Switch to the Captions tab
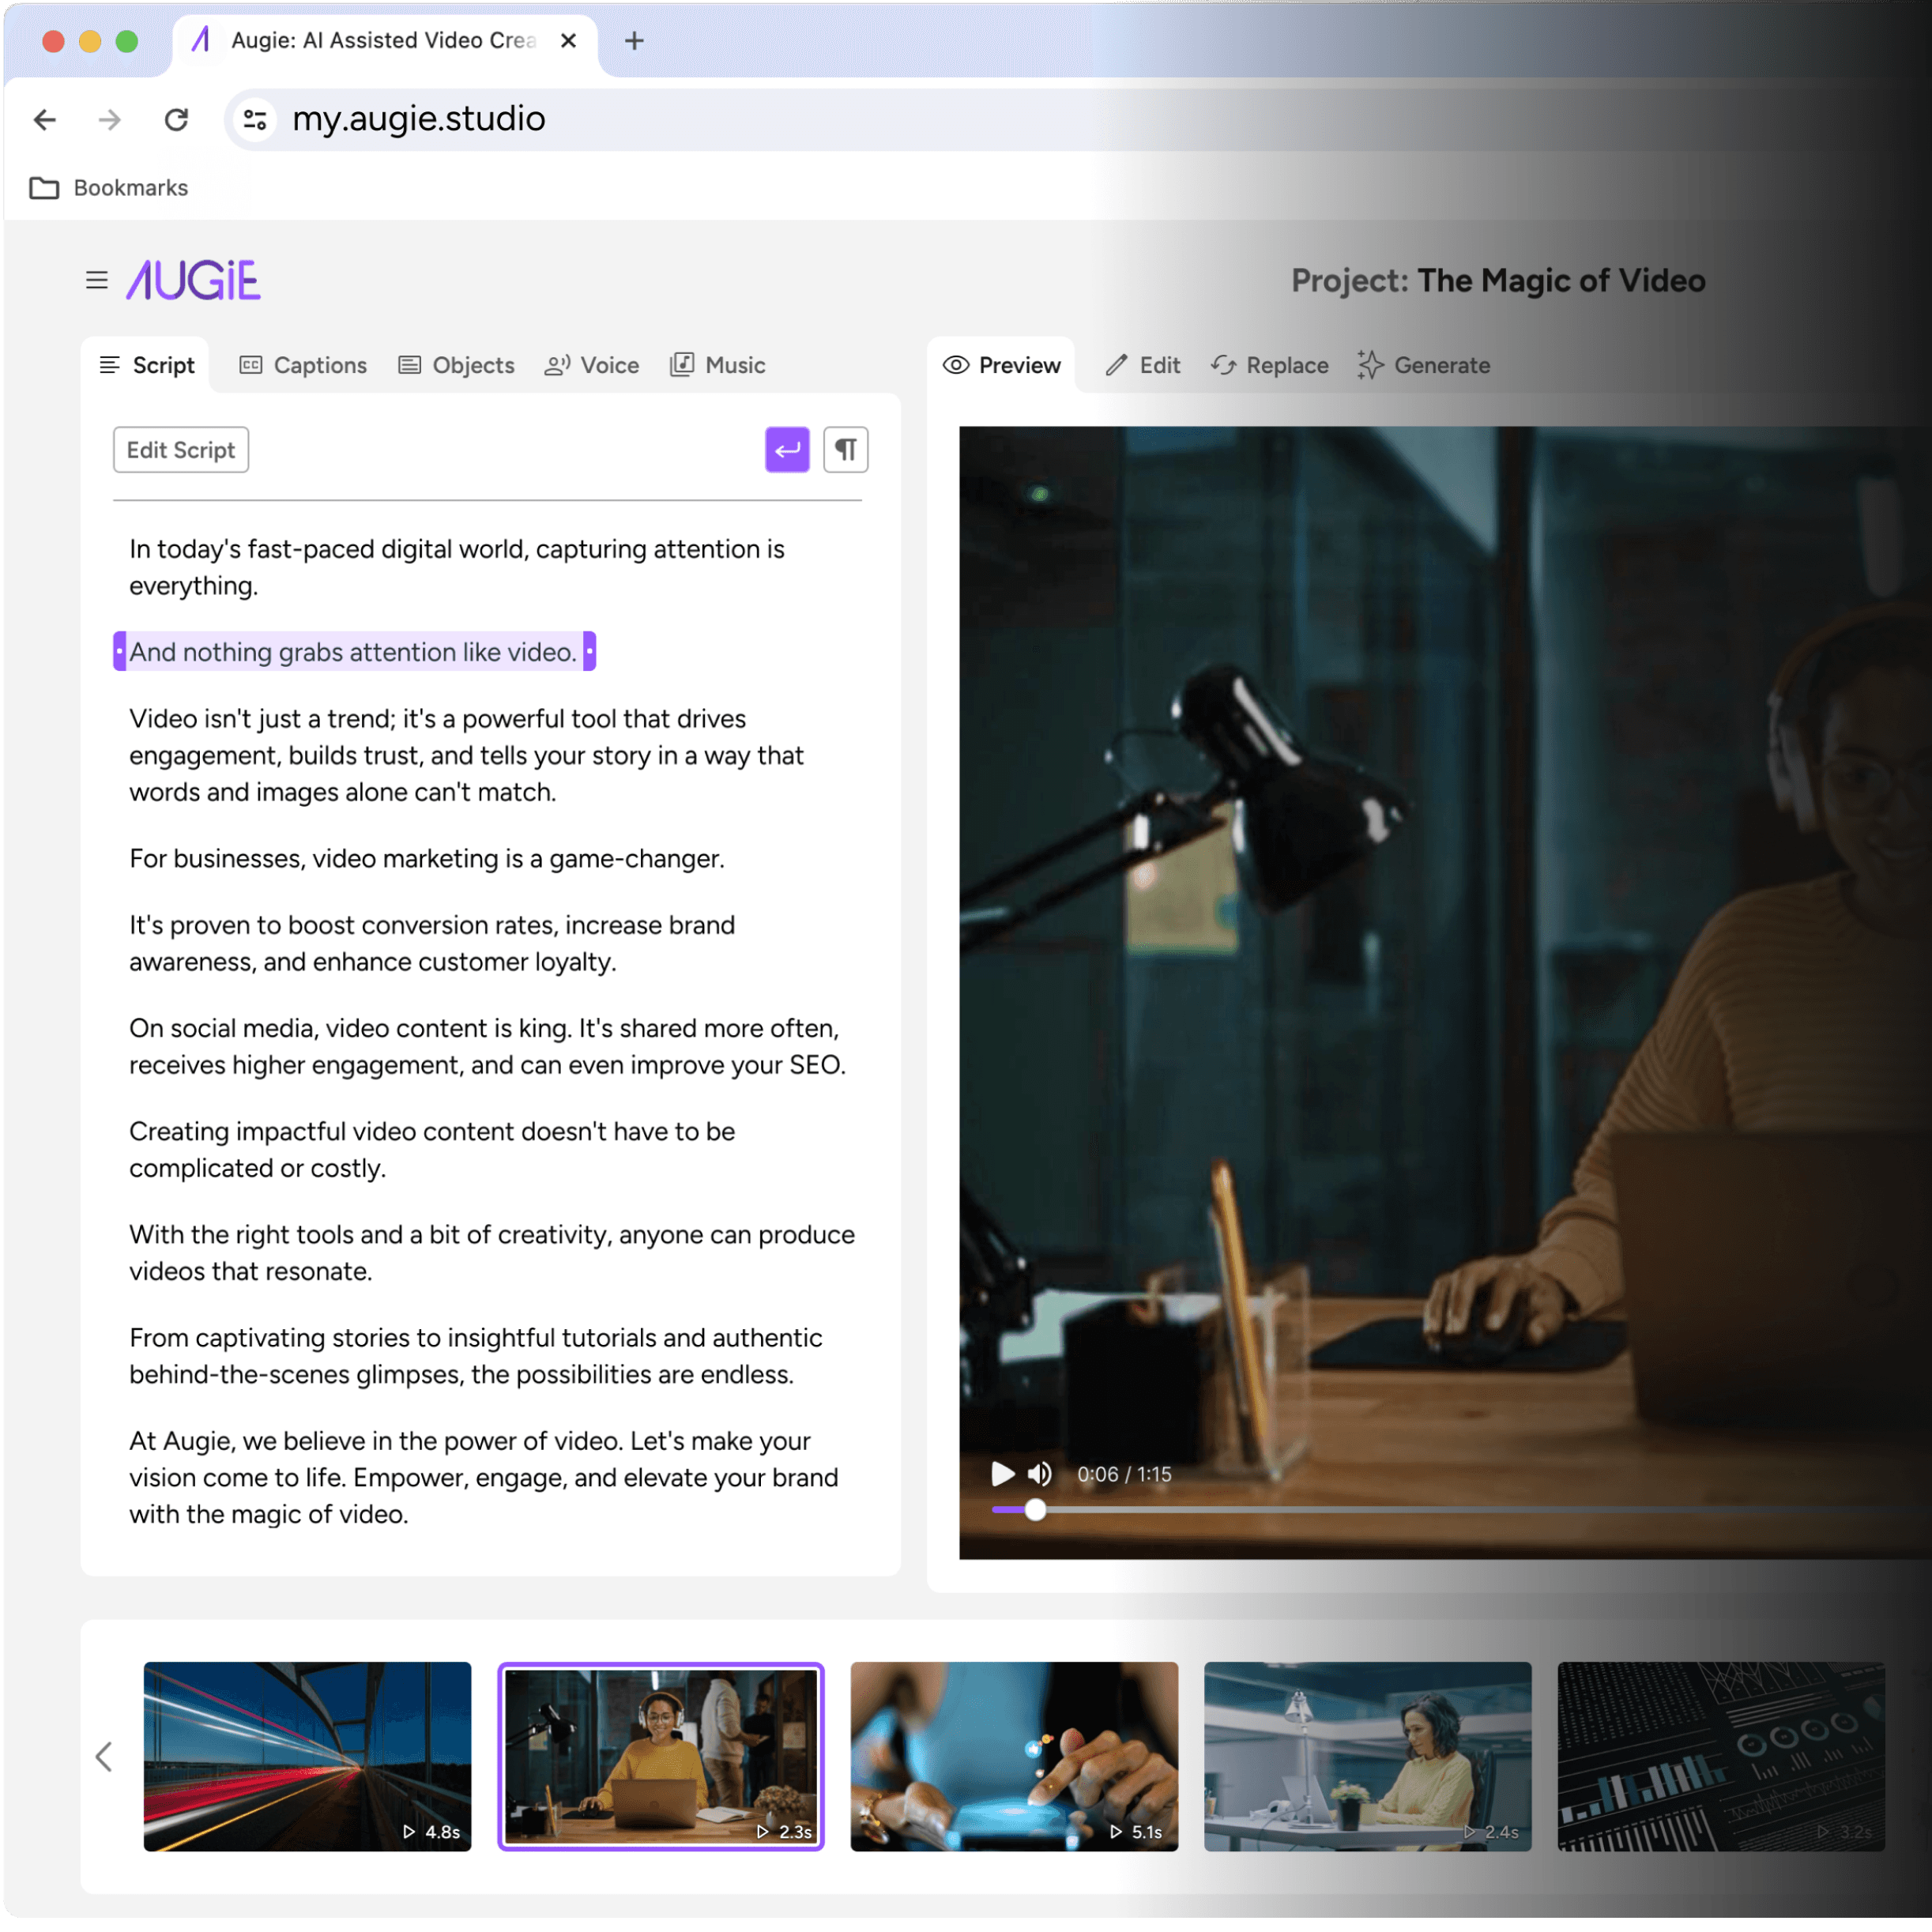The image size is (1932, 1932). (x=303, y=365)
